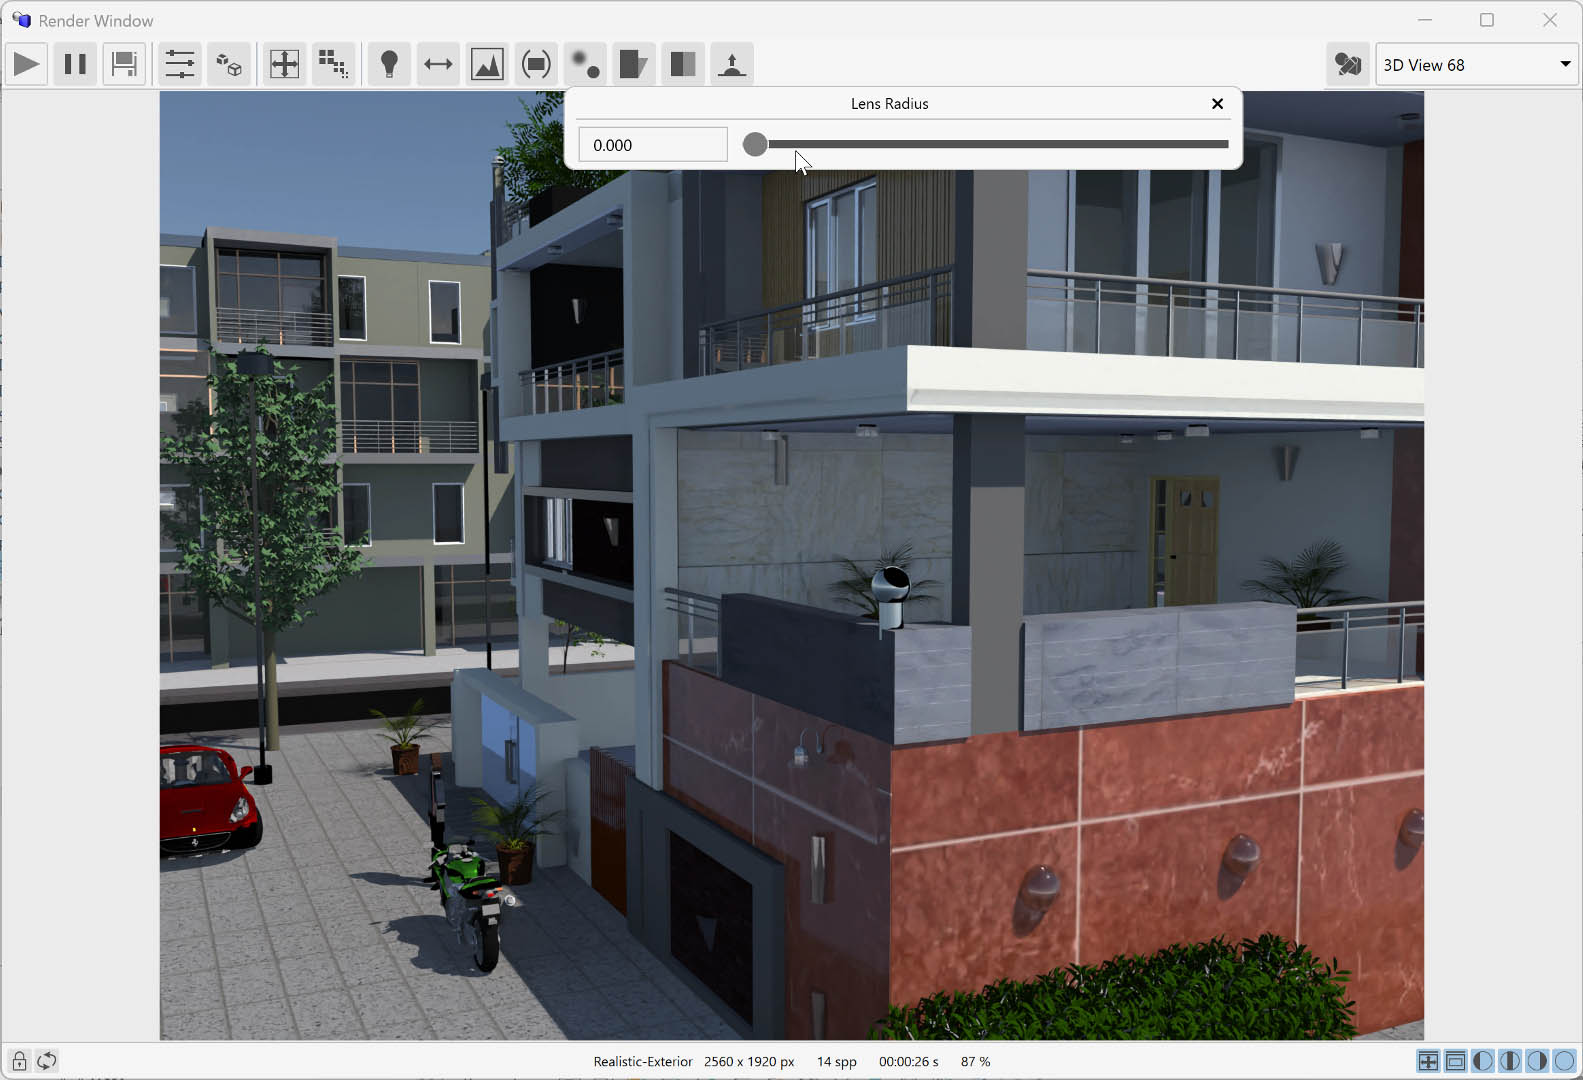Save the rendered image with the floppy icon

point(124,65)
